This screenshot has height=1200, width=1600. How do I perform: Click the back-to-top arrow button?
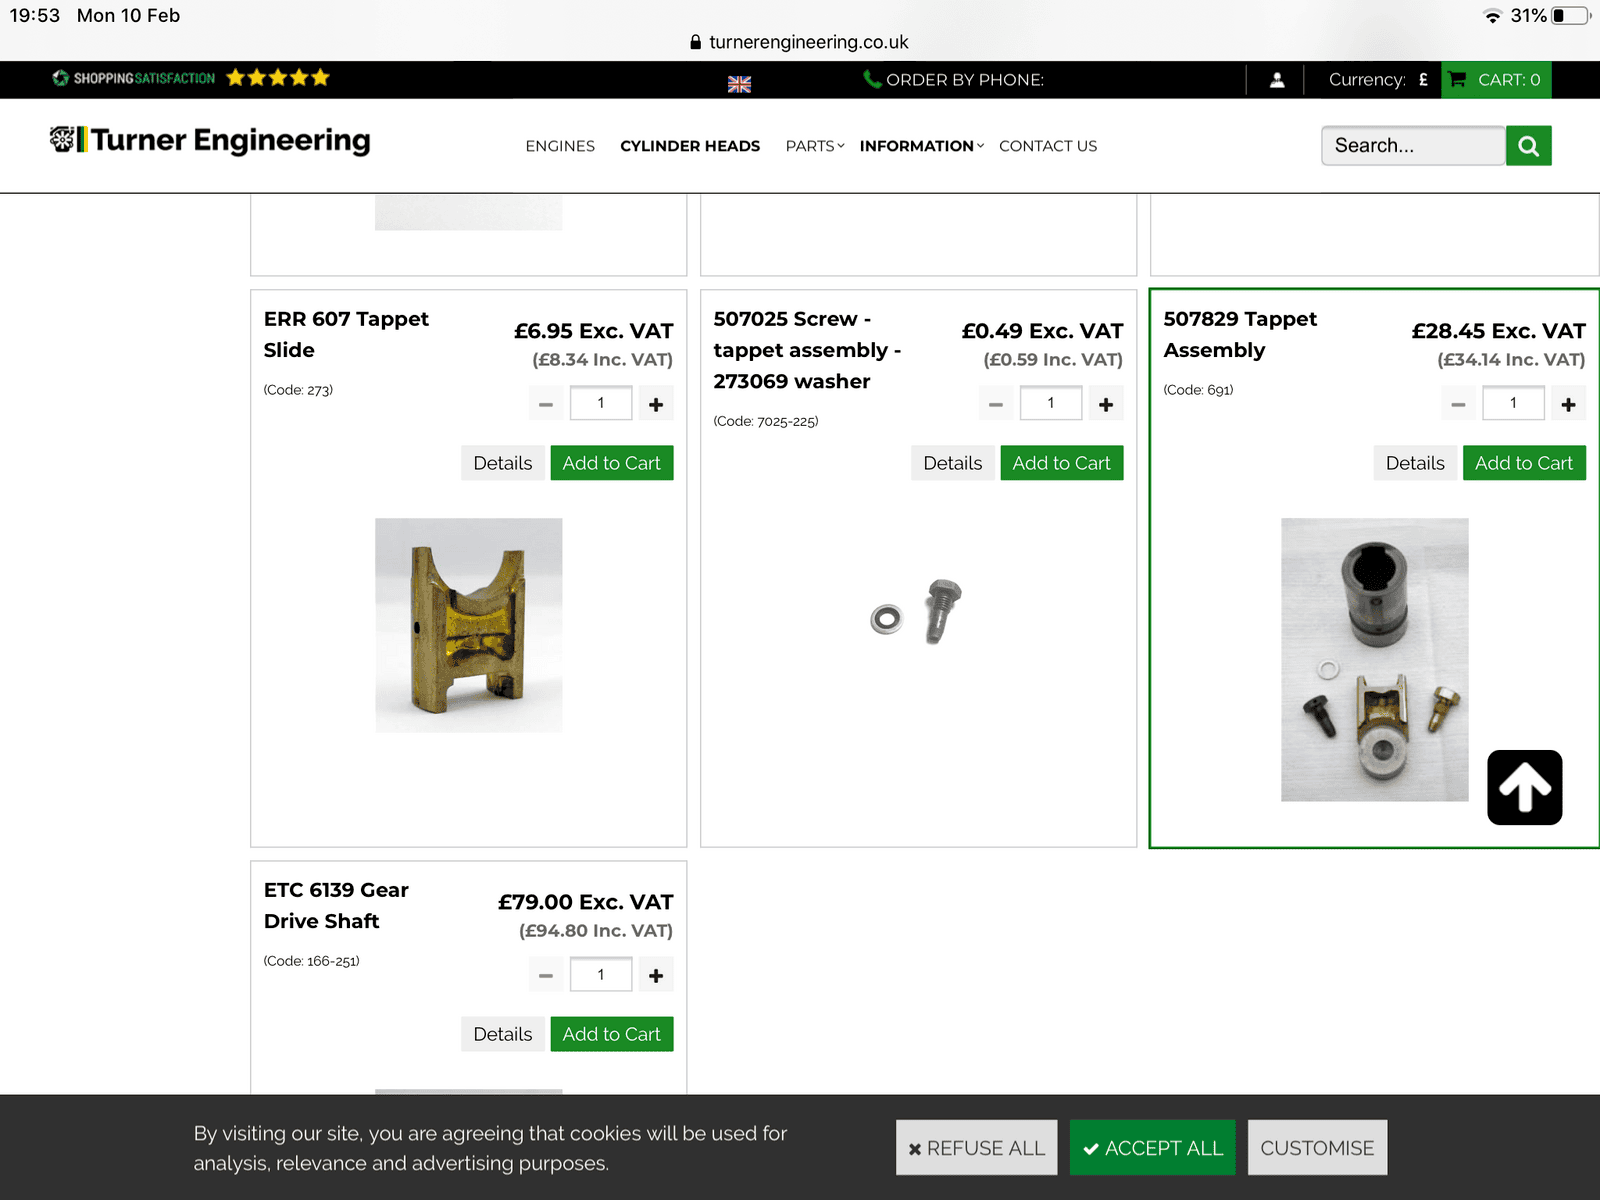pyautogui.click(x=1525, y=787)
